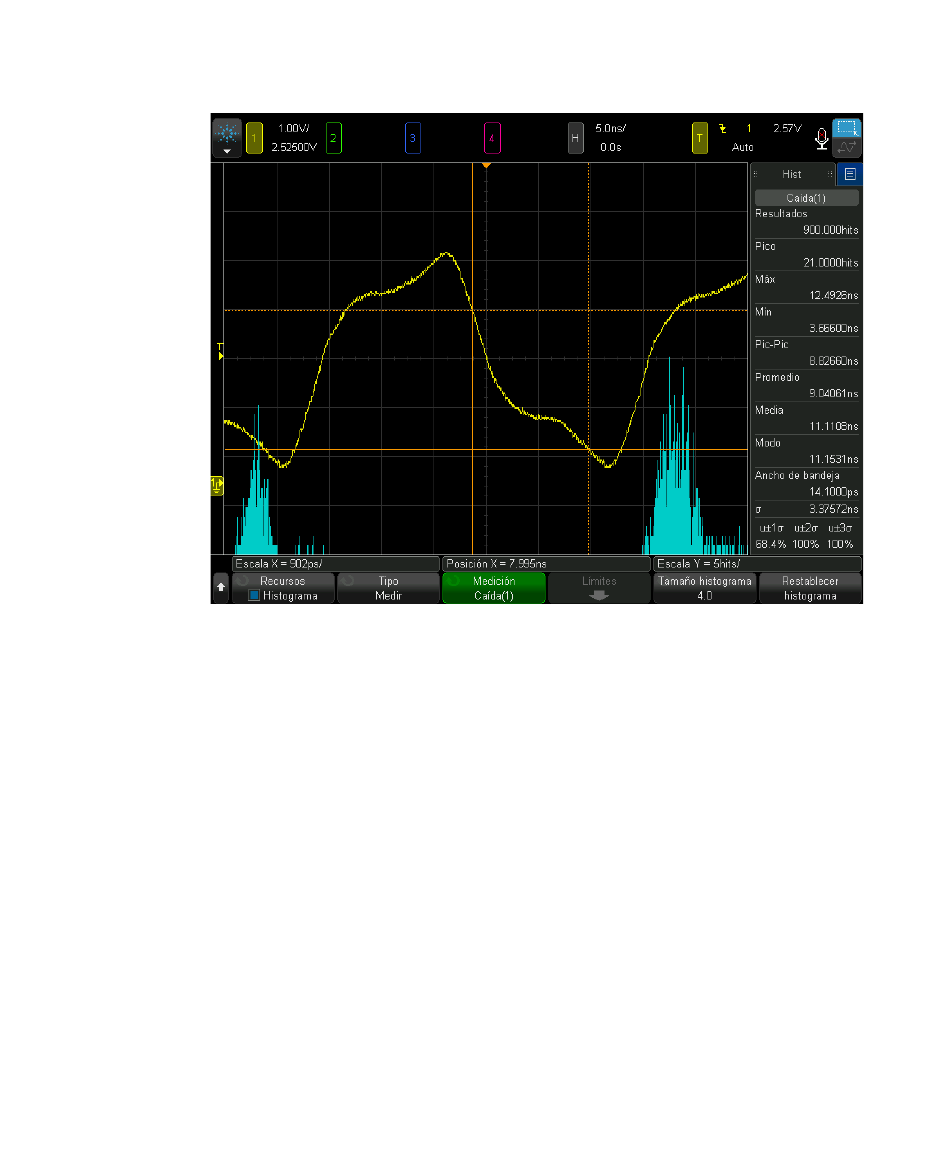Click the falling edge trigger slope icon
950x1165 pixels.
tap(722, 129)
